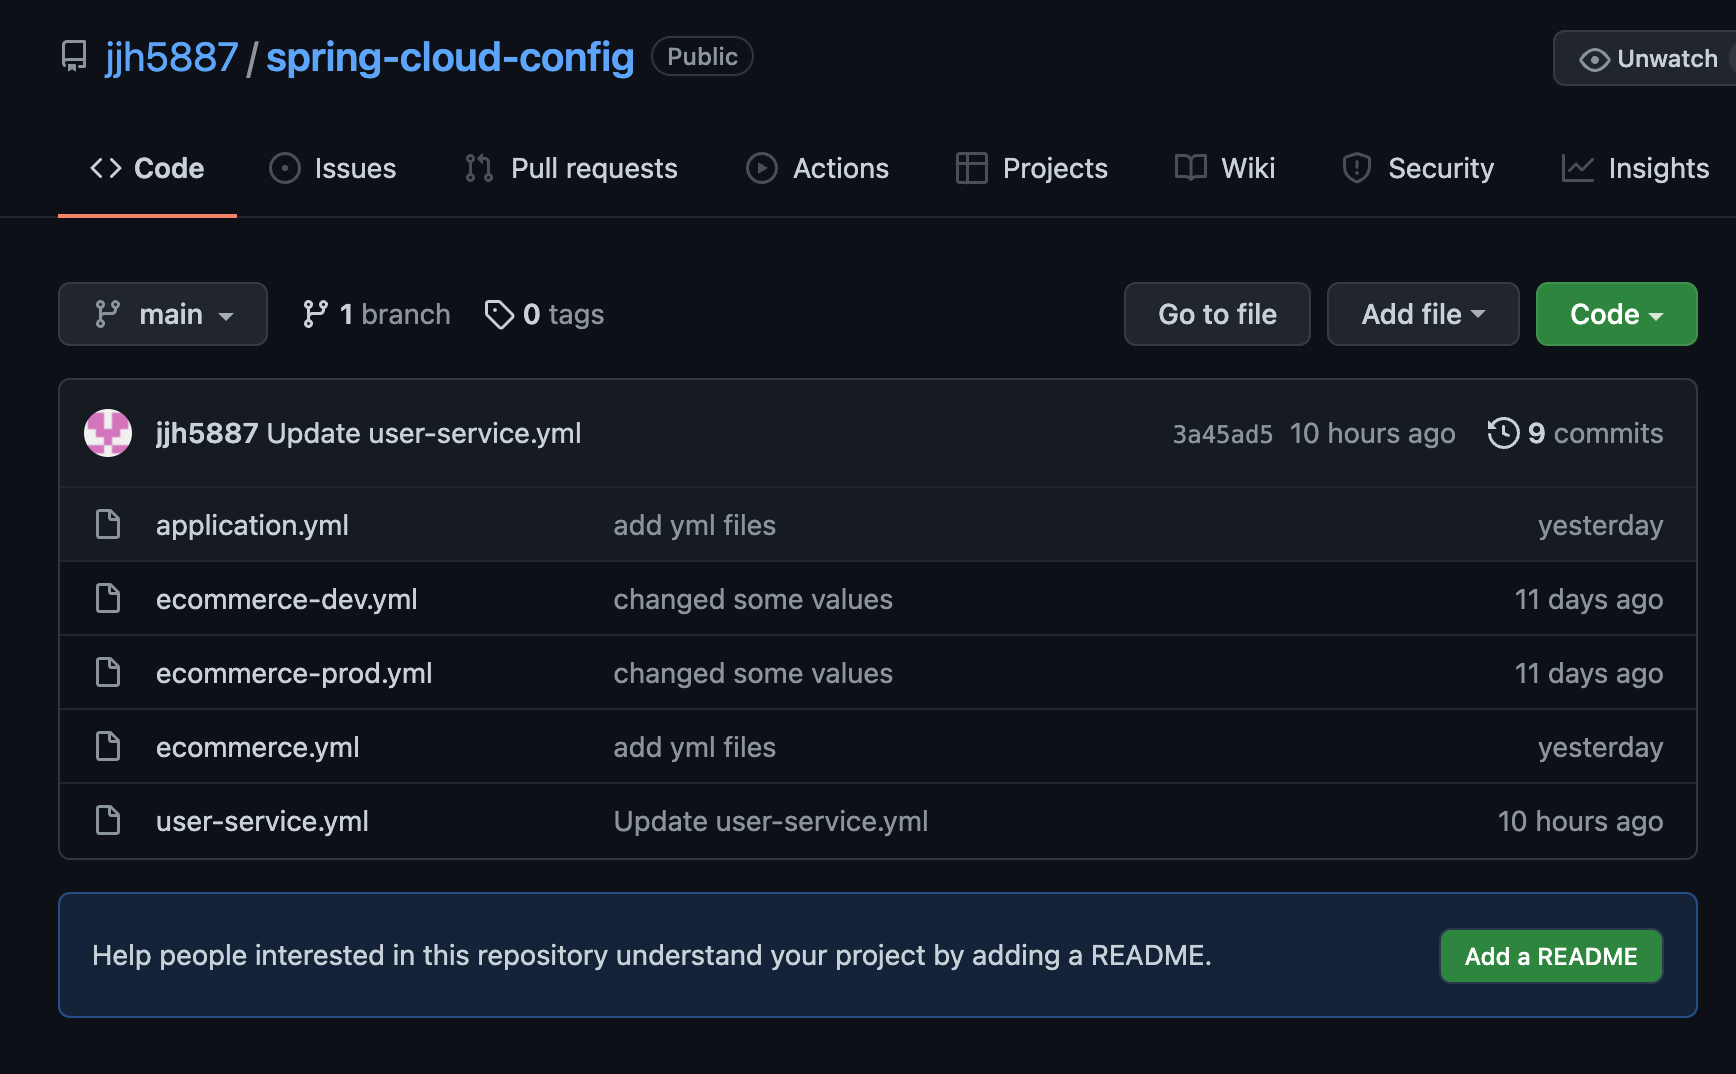Image resolution: width=1736 pixels, height=1074 pixels.
Task: Open the Insights tab
Action: (x=1636, y=168)
